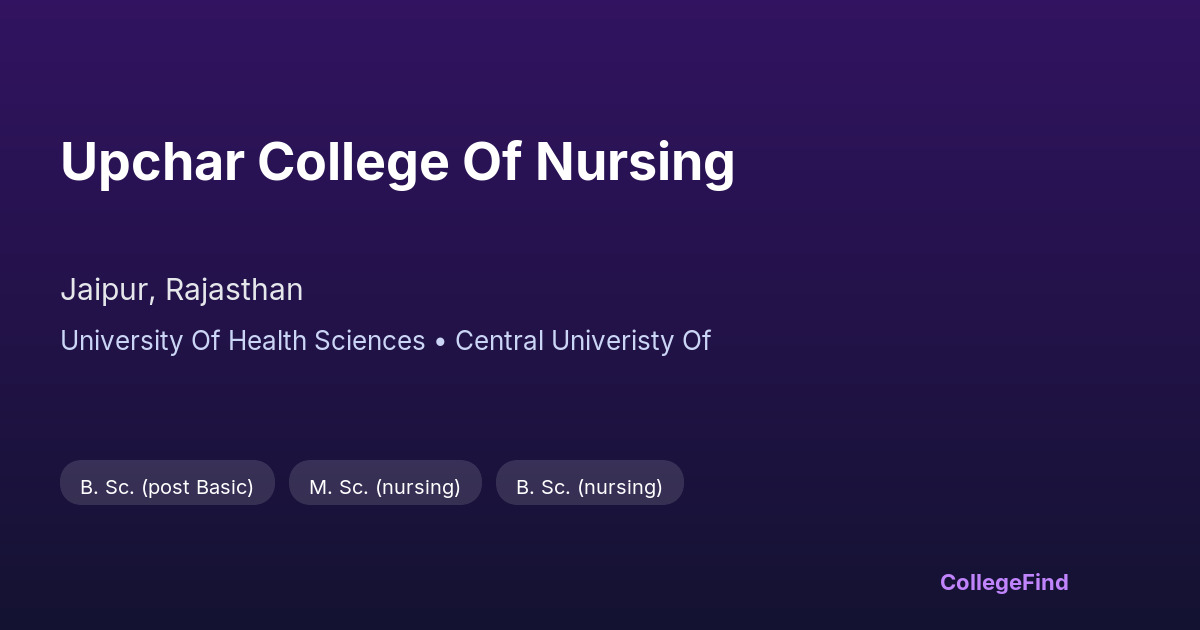
Task: Click 'post Basic' text inside first chip
Action: tap(197, 487)
